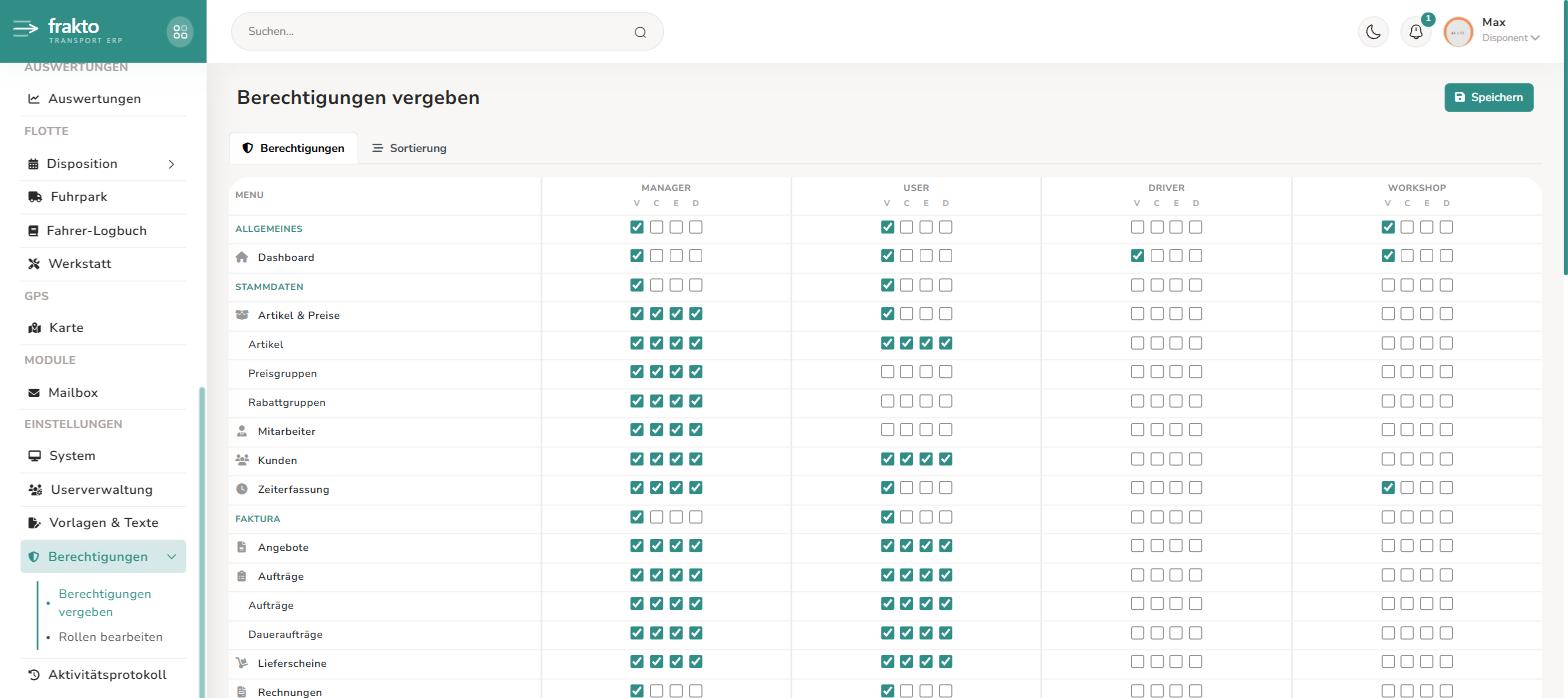Open Userverwaltung in the sidebar
Image resolution: width=1568 pixels, height=698 pixels.
tap(103, 490)
